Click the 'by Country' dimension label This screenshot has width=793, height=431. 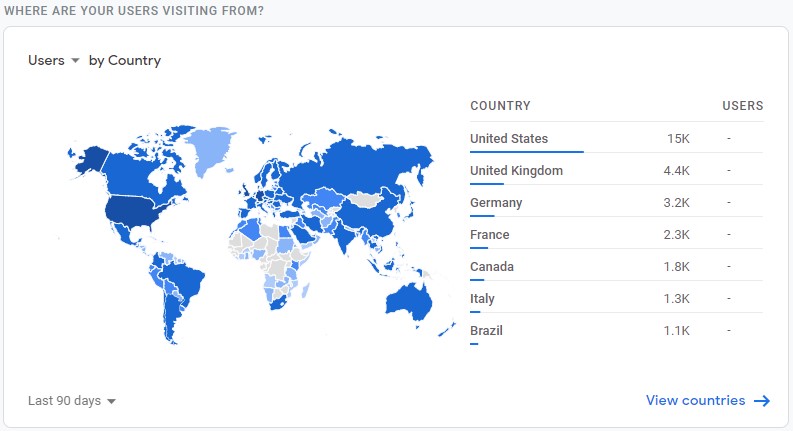(124, 60)
